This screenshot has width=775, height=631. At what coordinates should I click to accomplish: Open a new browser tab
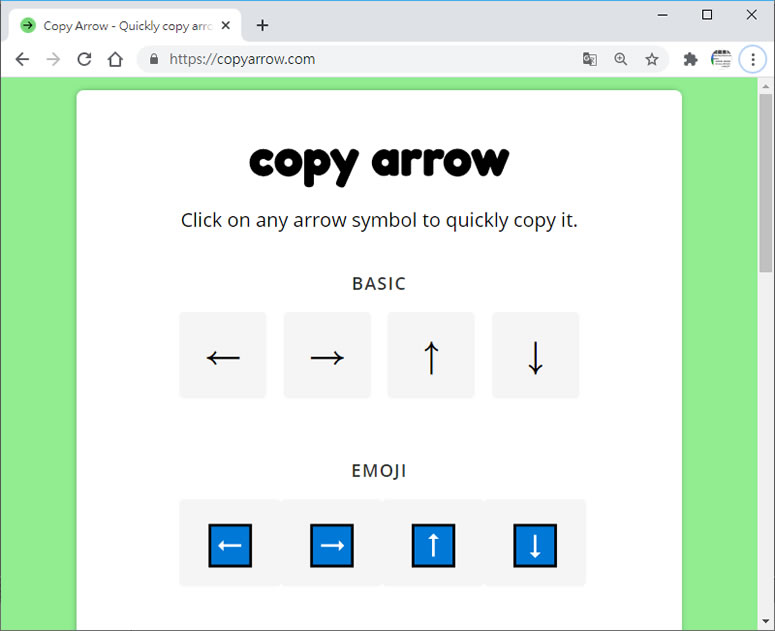(262, 25)
